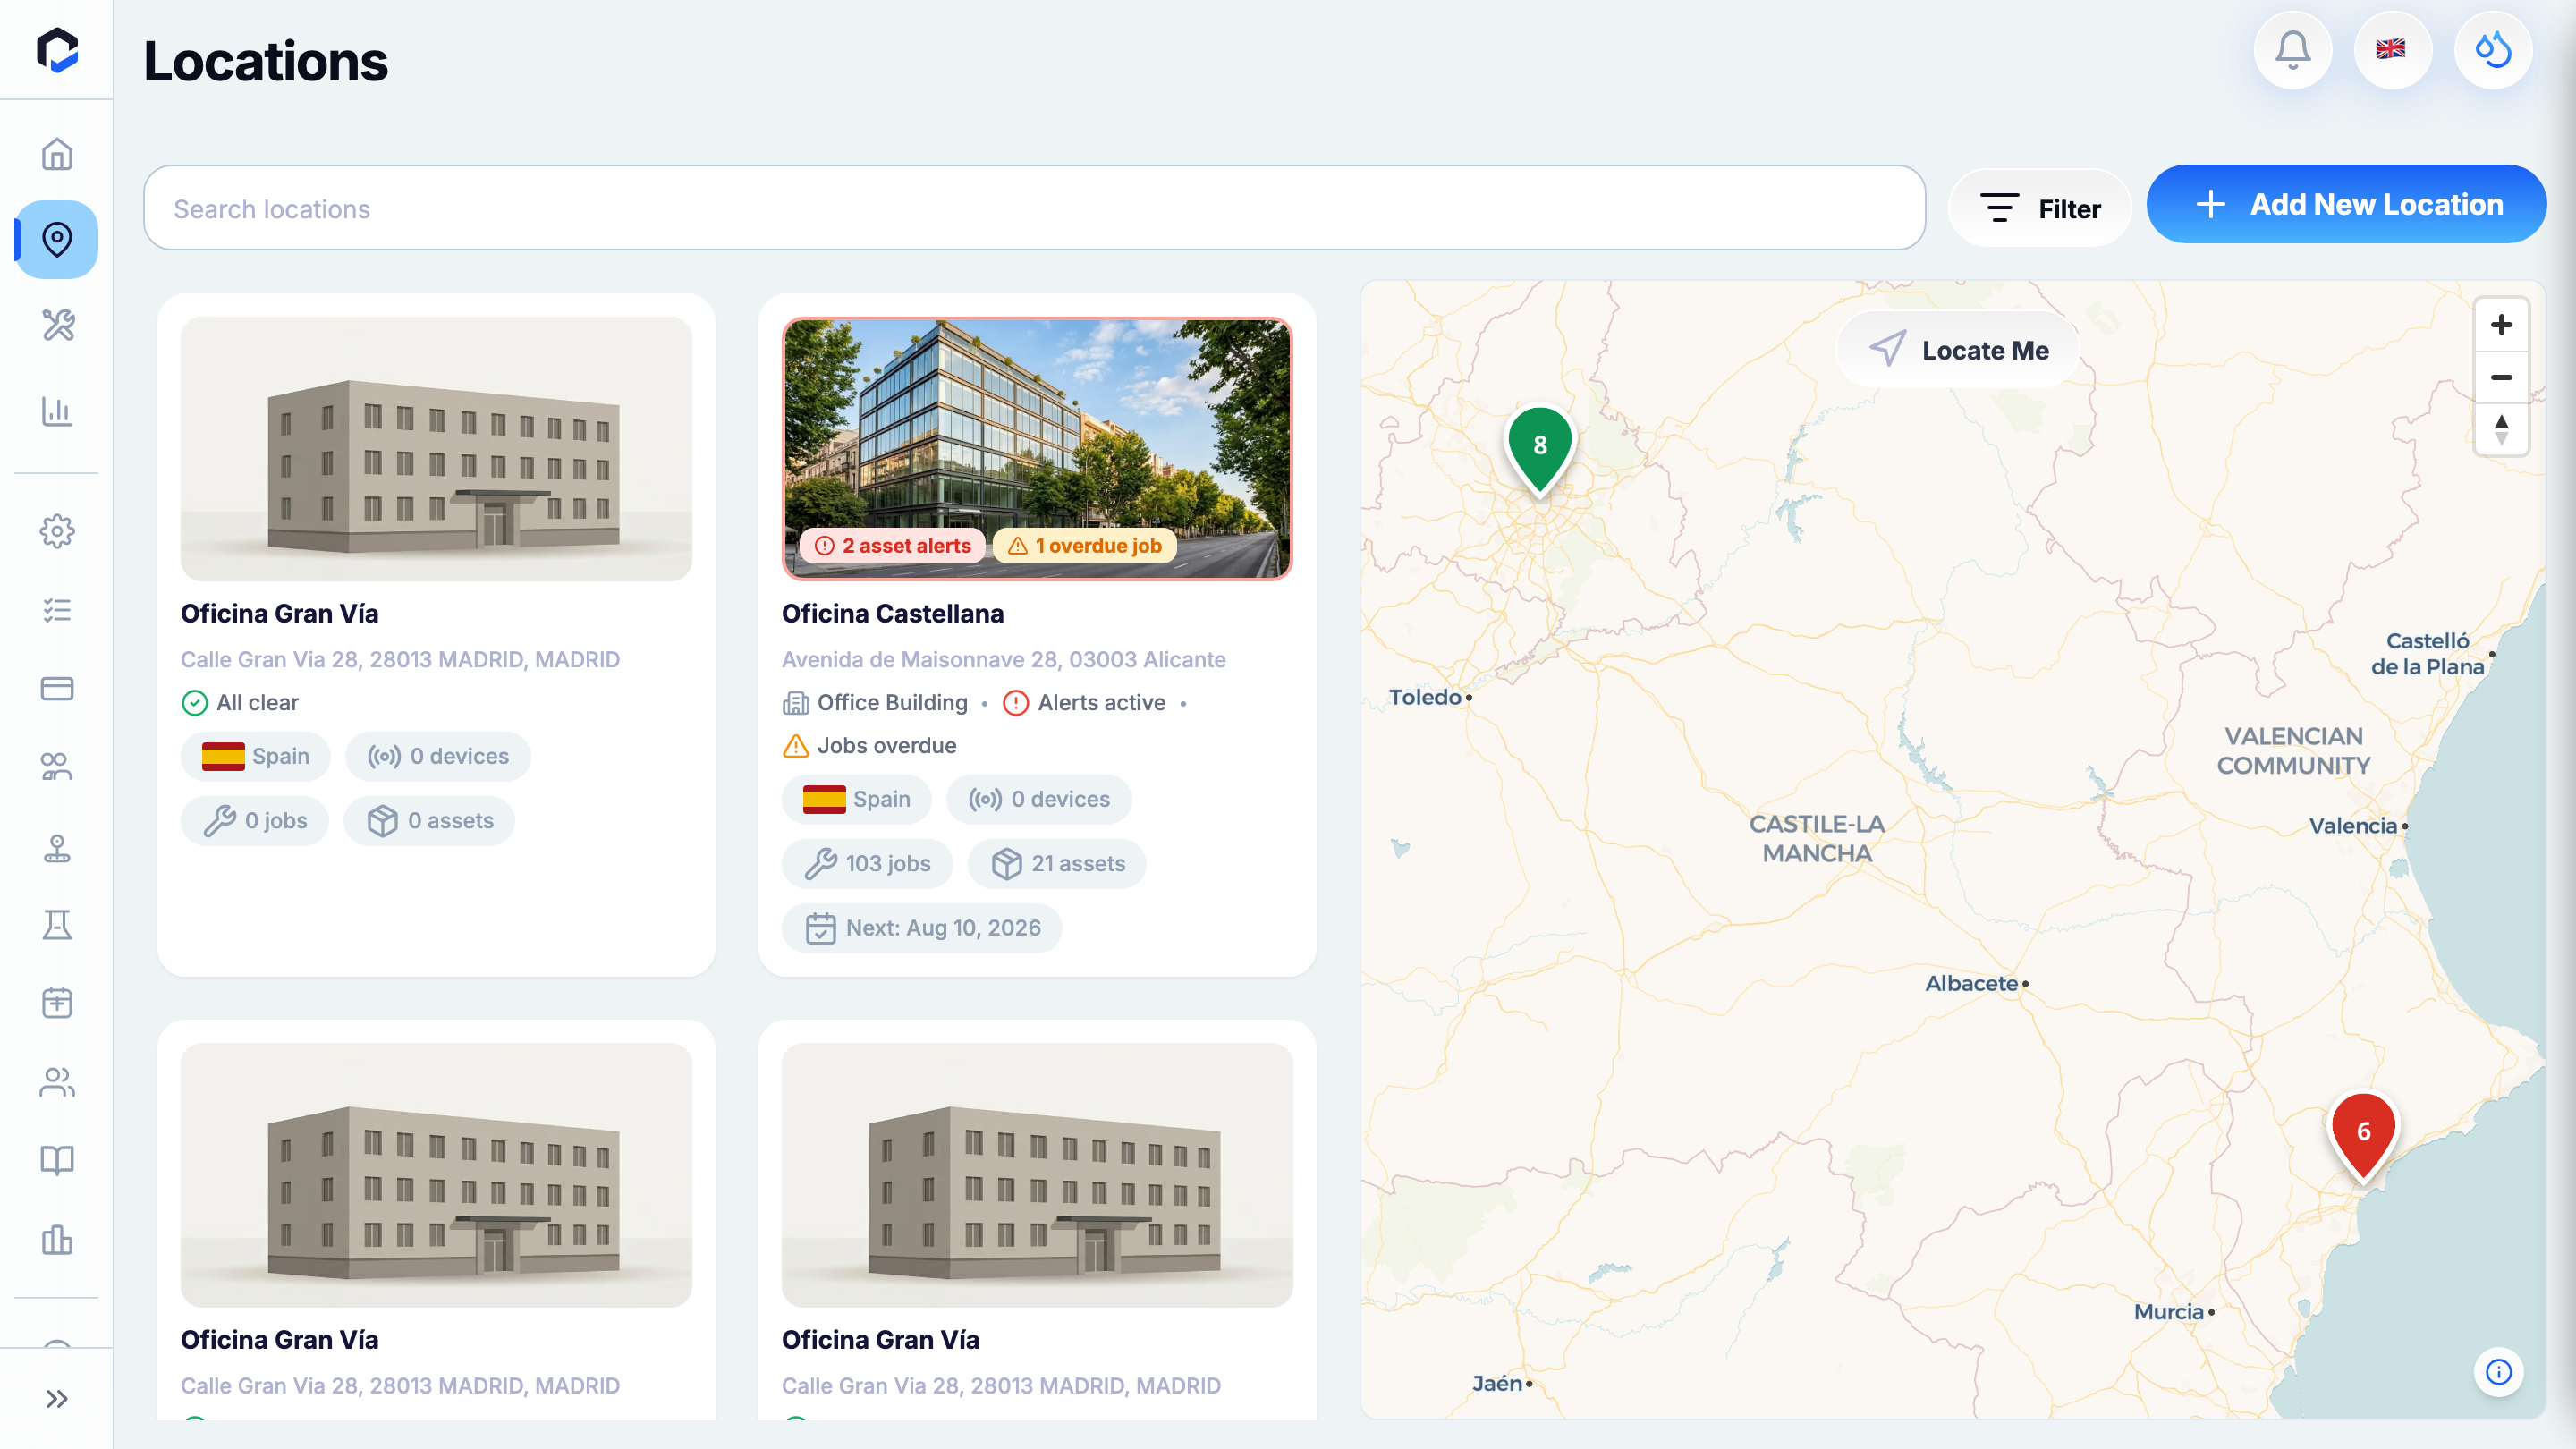Click Spain chip on Oficina Castellana card

(856, 799)
